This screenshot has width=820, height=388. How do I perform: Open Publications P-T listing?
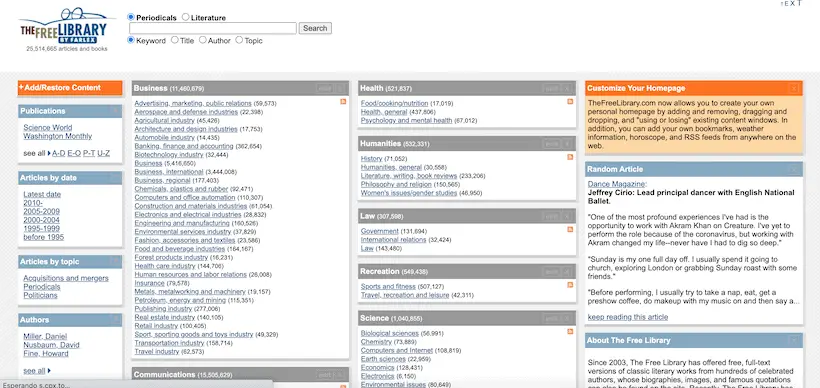(89, 153)
